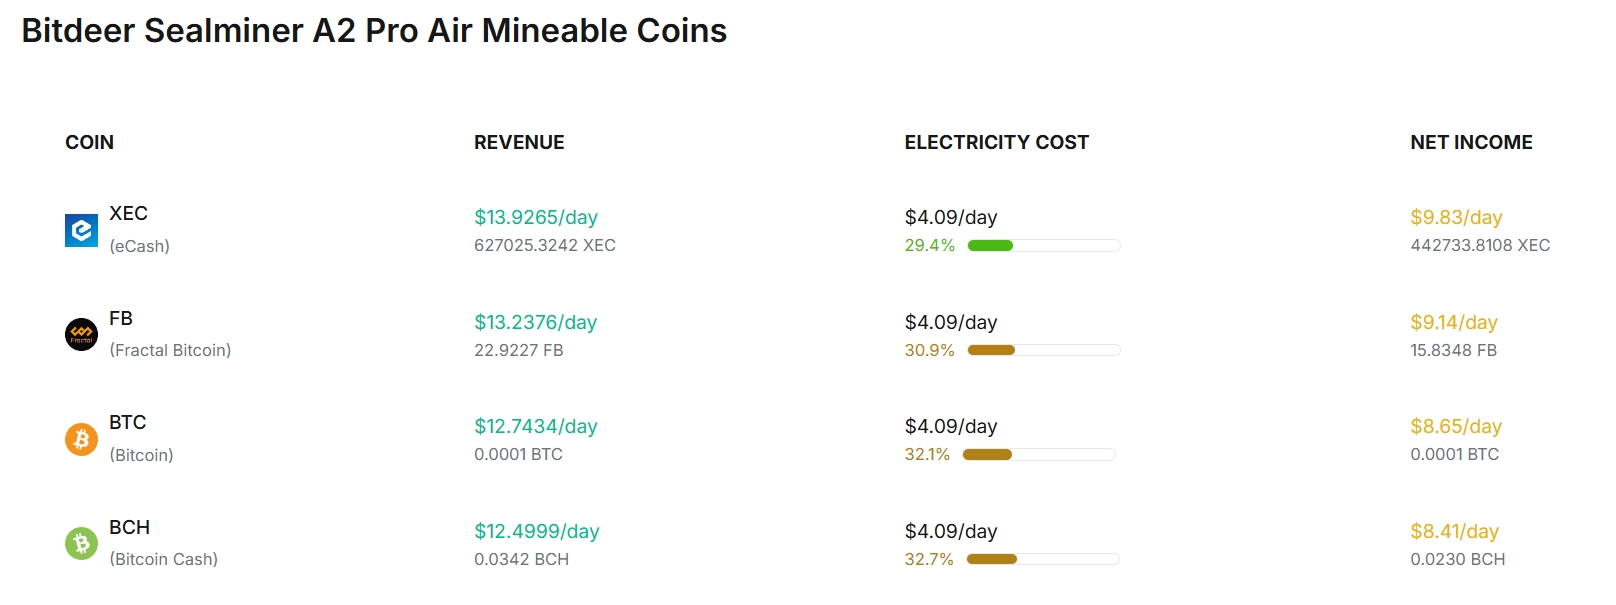Click the 30.9% electricity cost bar

1044,350
